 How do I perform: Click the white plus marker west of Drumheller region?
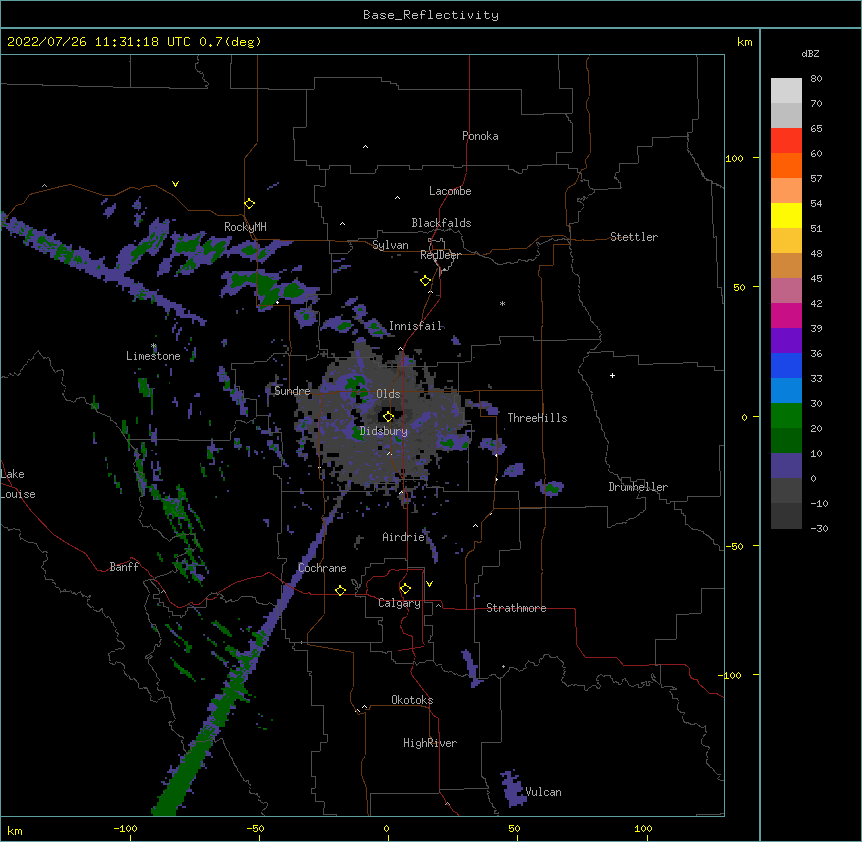click(x=612, y=375)
